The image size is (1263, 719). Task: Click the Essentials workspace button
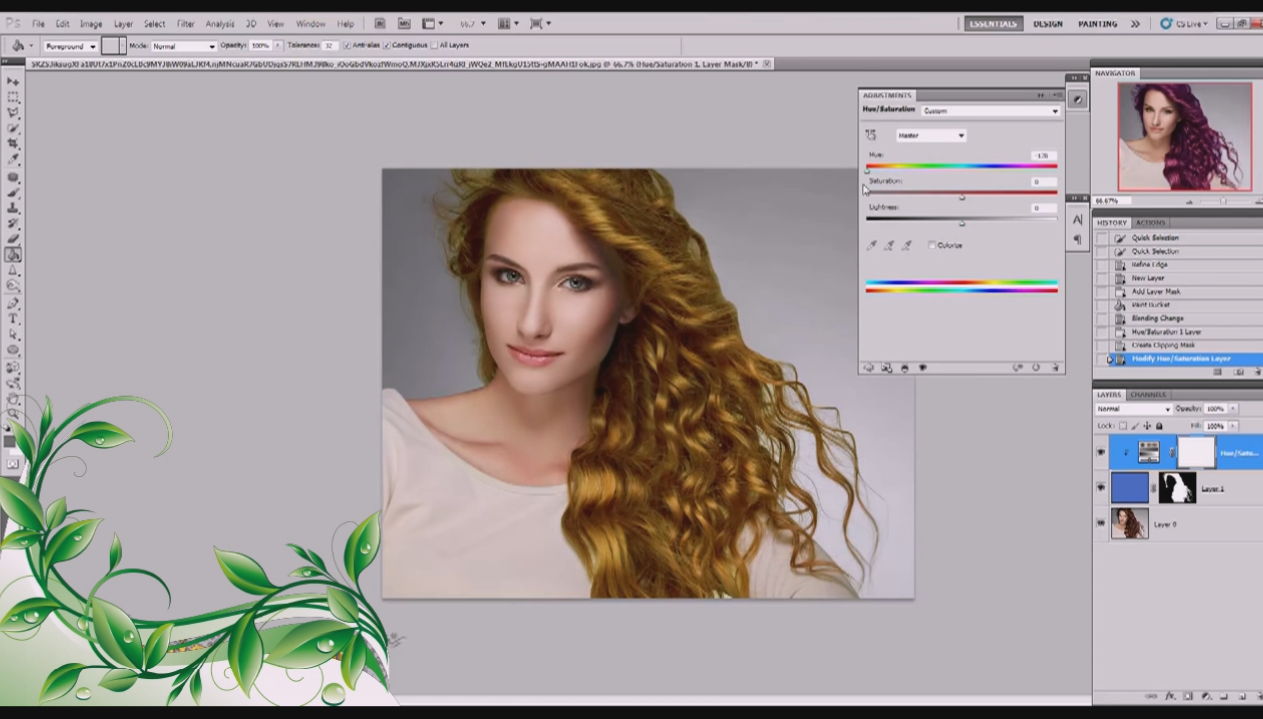coord(993,24)
